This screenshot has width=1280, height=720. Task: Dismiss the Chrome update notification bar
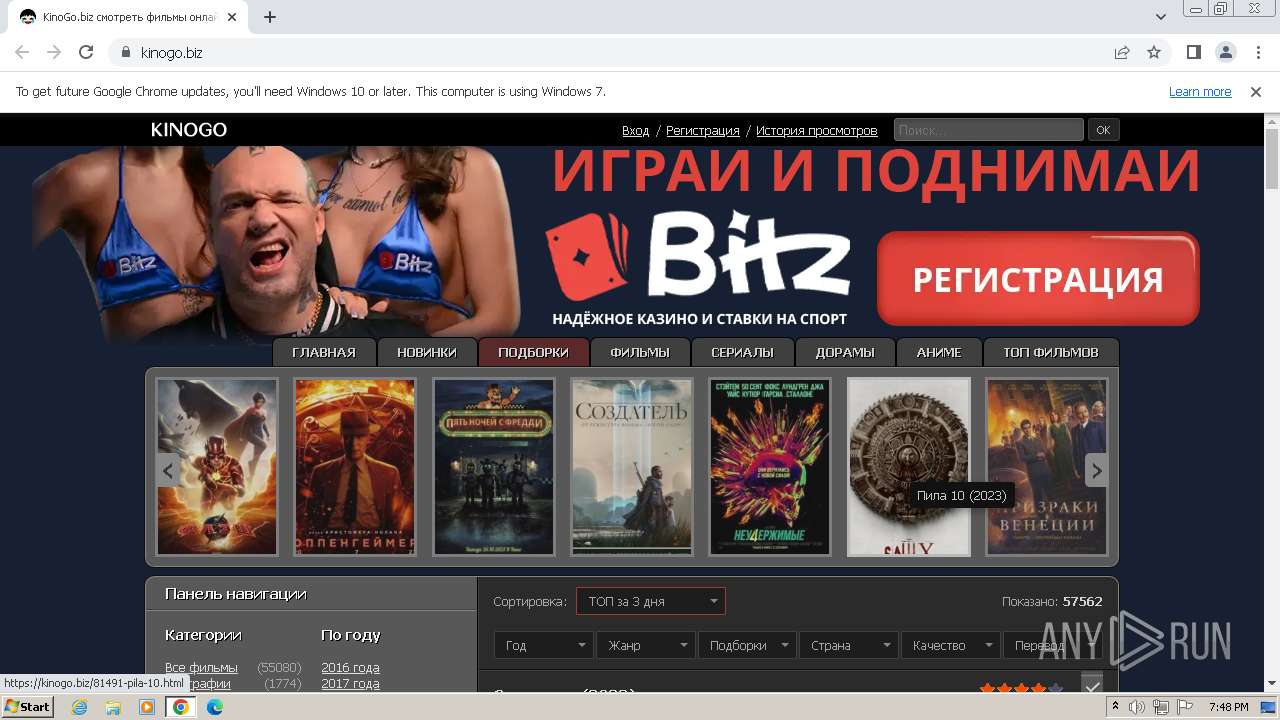(1256, 91)
